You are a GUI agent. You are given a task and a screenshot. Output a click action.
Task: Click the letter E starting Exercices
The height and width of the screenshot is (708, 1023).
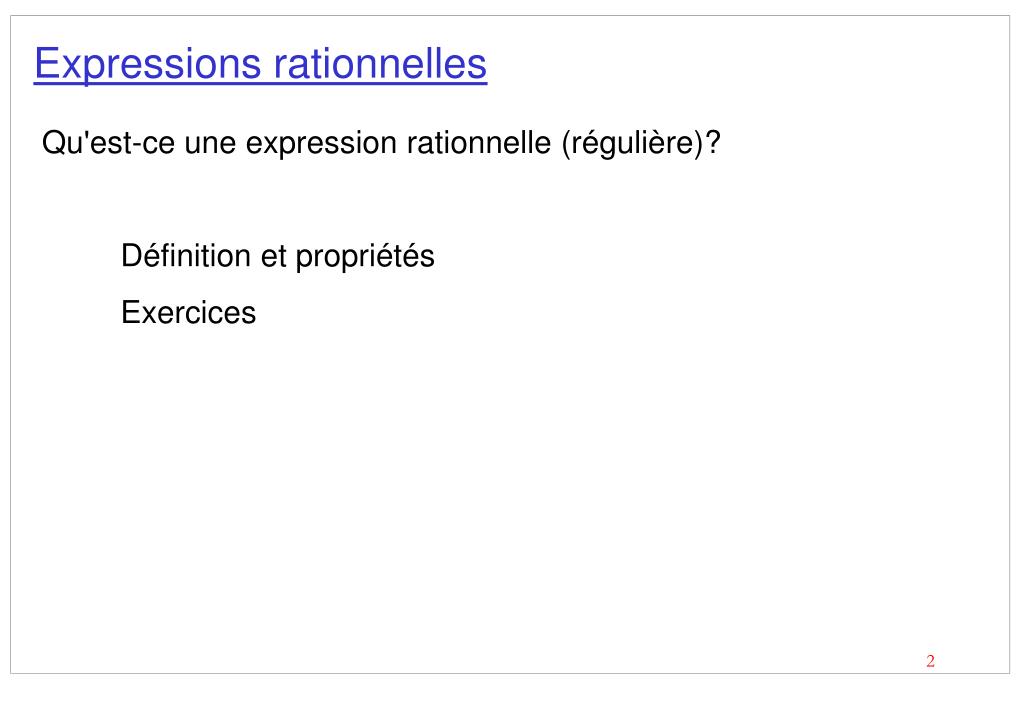tap(131, 313)
